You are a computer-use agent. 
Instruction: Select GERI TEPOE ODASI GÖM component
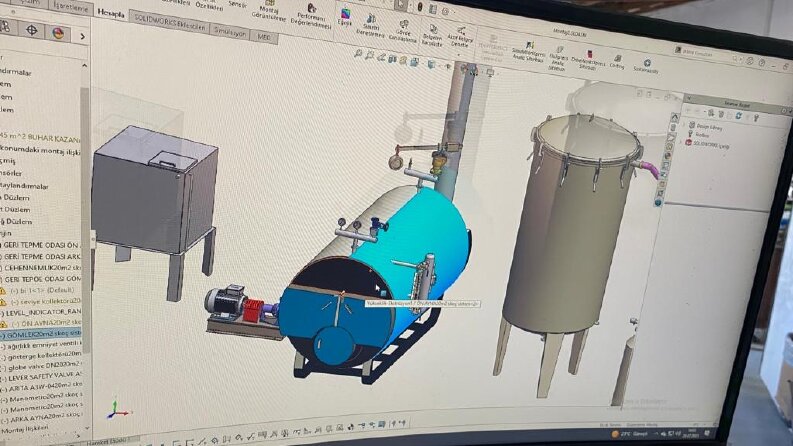coord(40,279)
